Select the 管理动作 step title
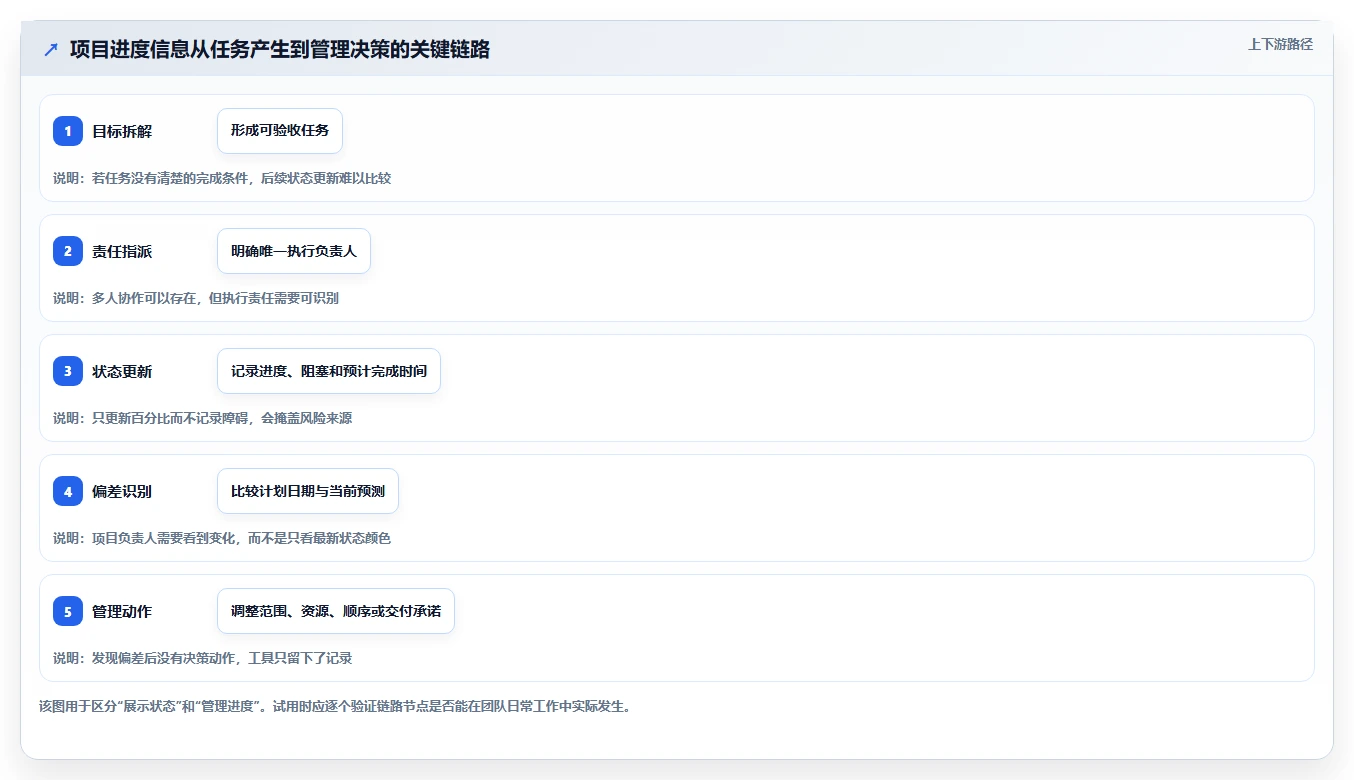 tap(122, 611)
